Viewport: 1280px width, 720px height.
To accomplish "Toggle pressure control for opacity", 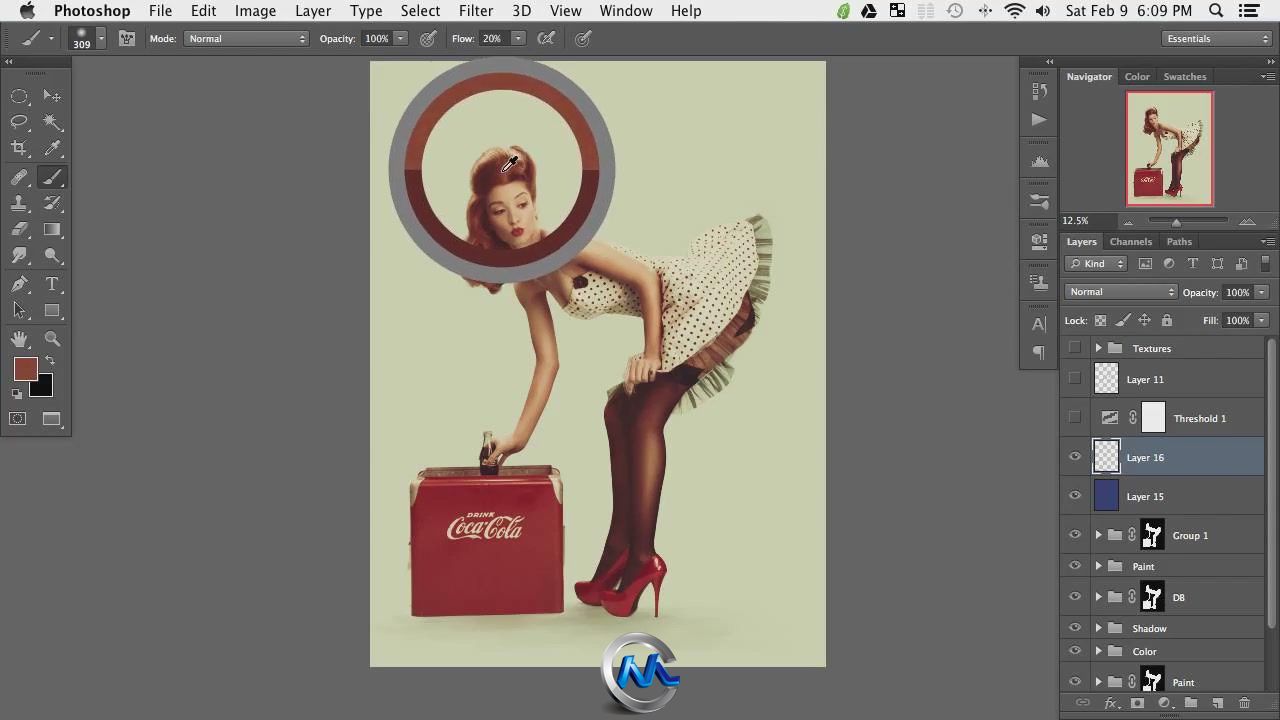I will click(x=428, y=38).
